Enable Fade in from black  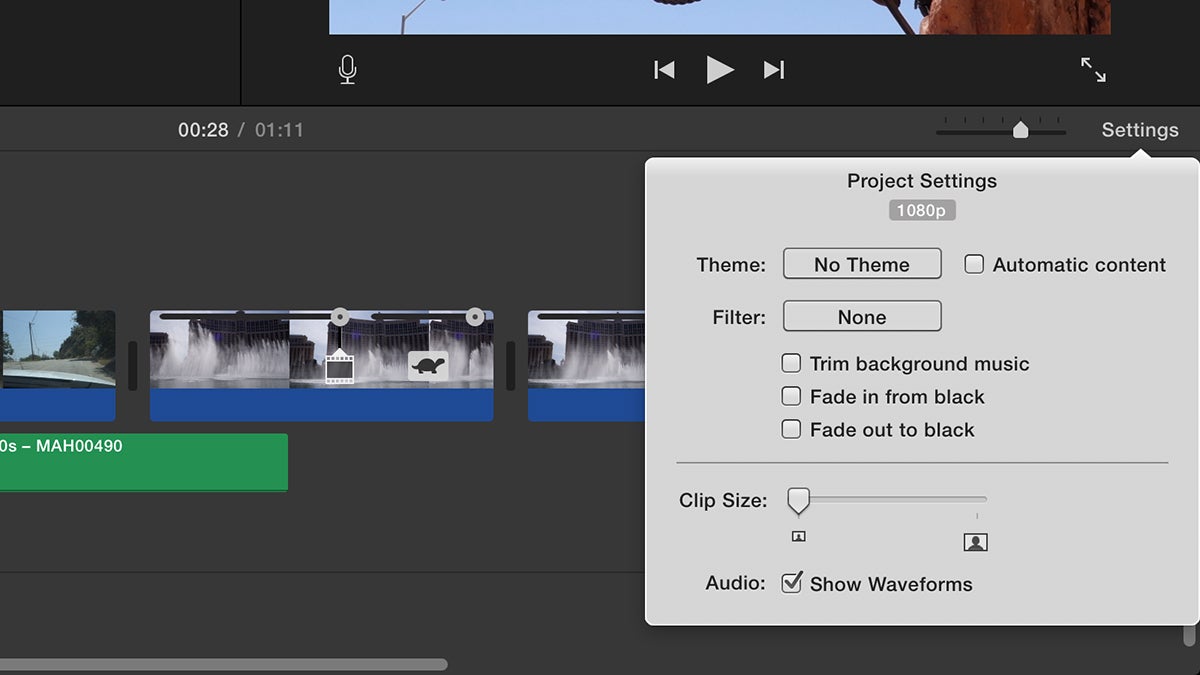tap(791, 396)
